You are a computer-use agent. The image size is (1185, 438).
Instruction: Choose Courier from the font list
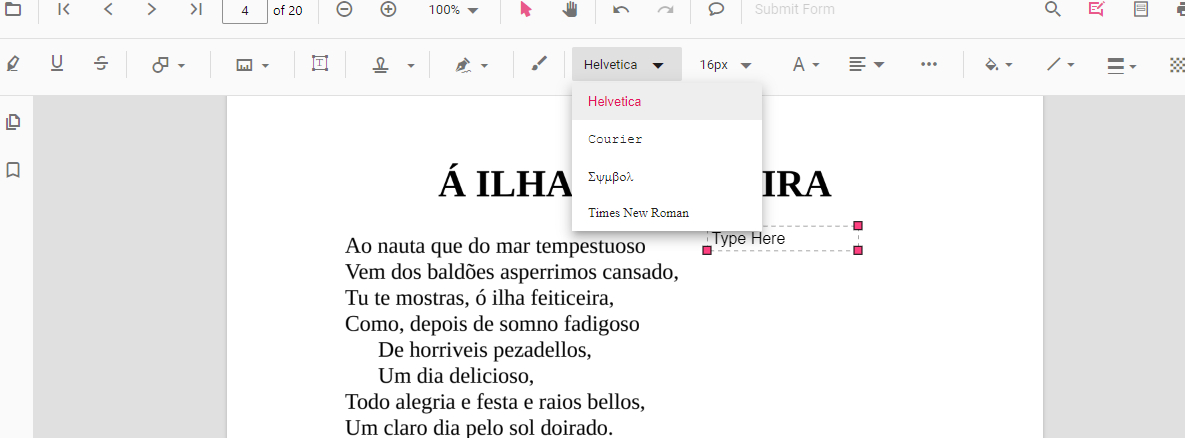[667, 139]
